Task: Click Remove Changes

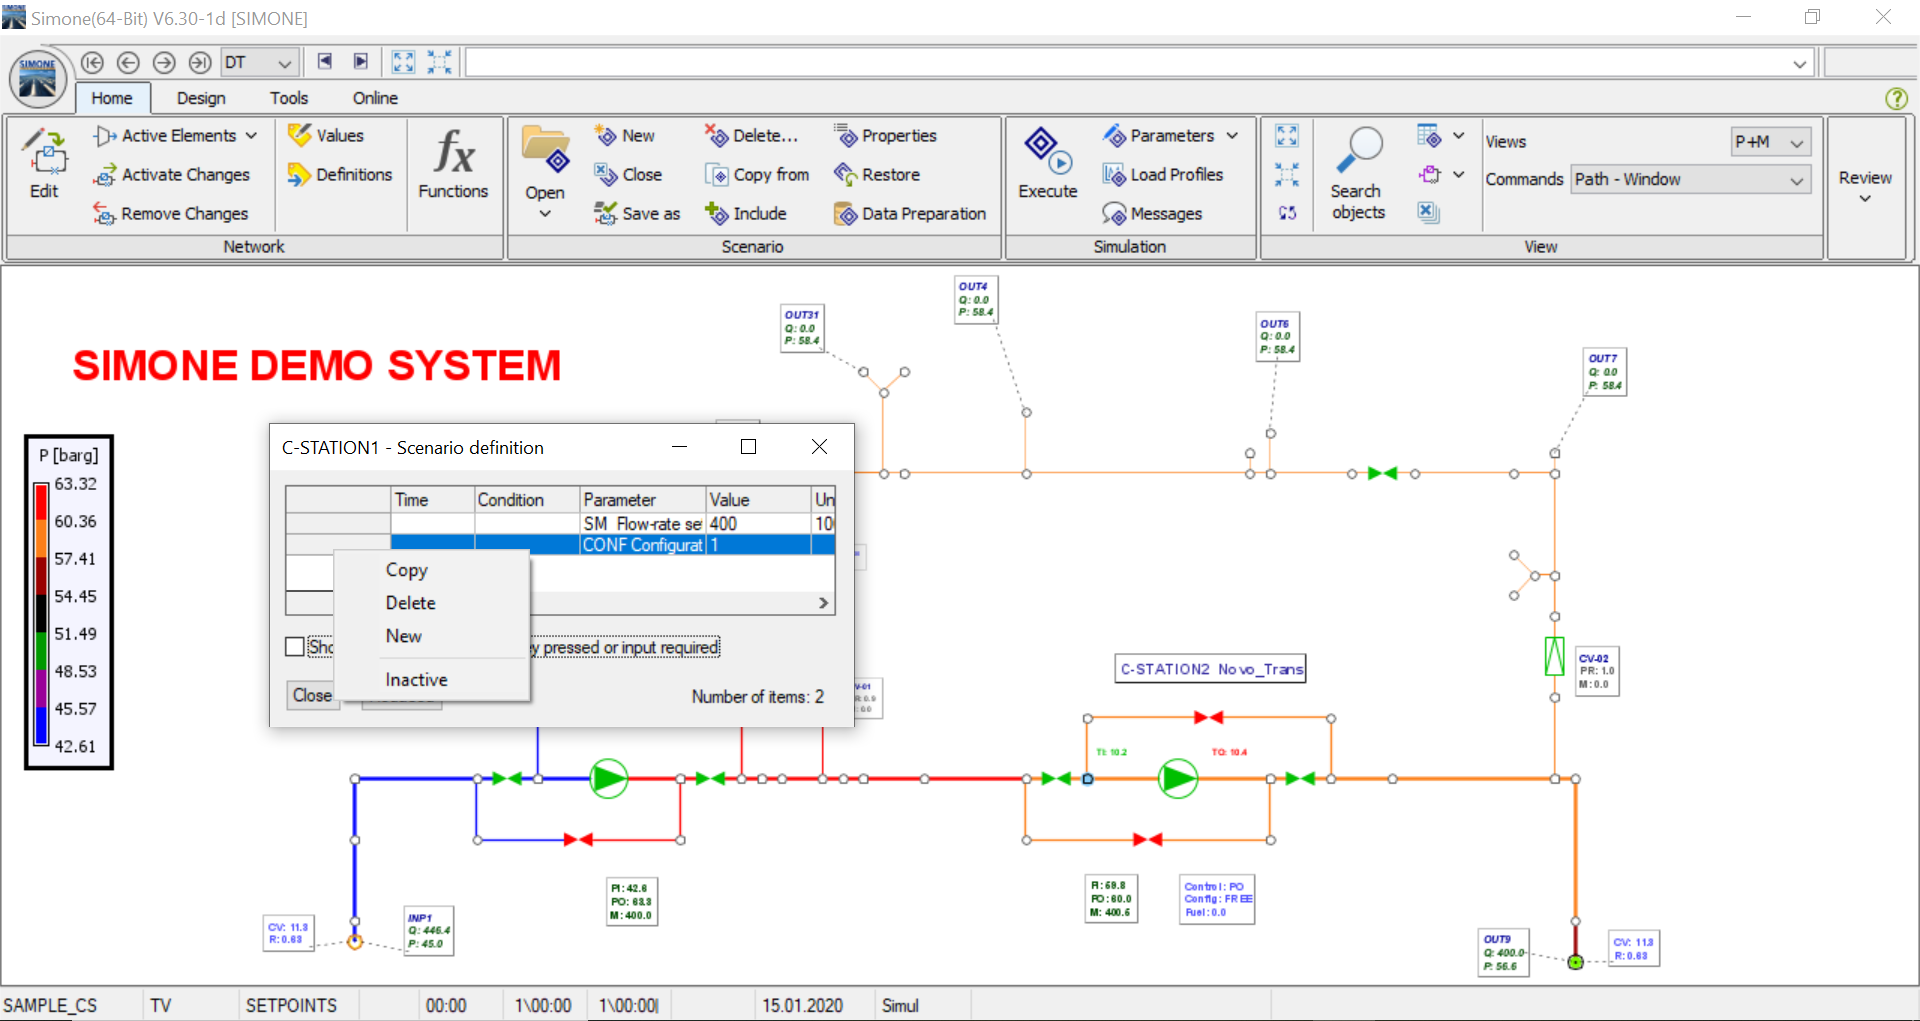Action: point(170,214)
